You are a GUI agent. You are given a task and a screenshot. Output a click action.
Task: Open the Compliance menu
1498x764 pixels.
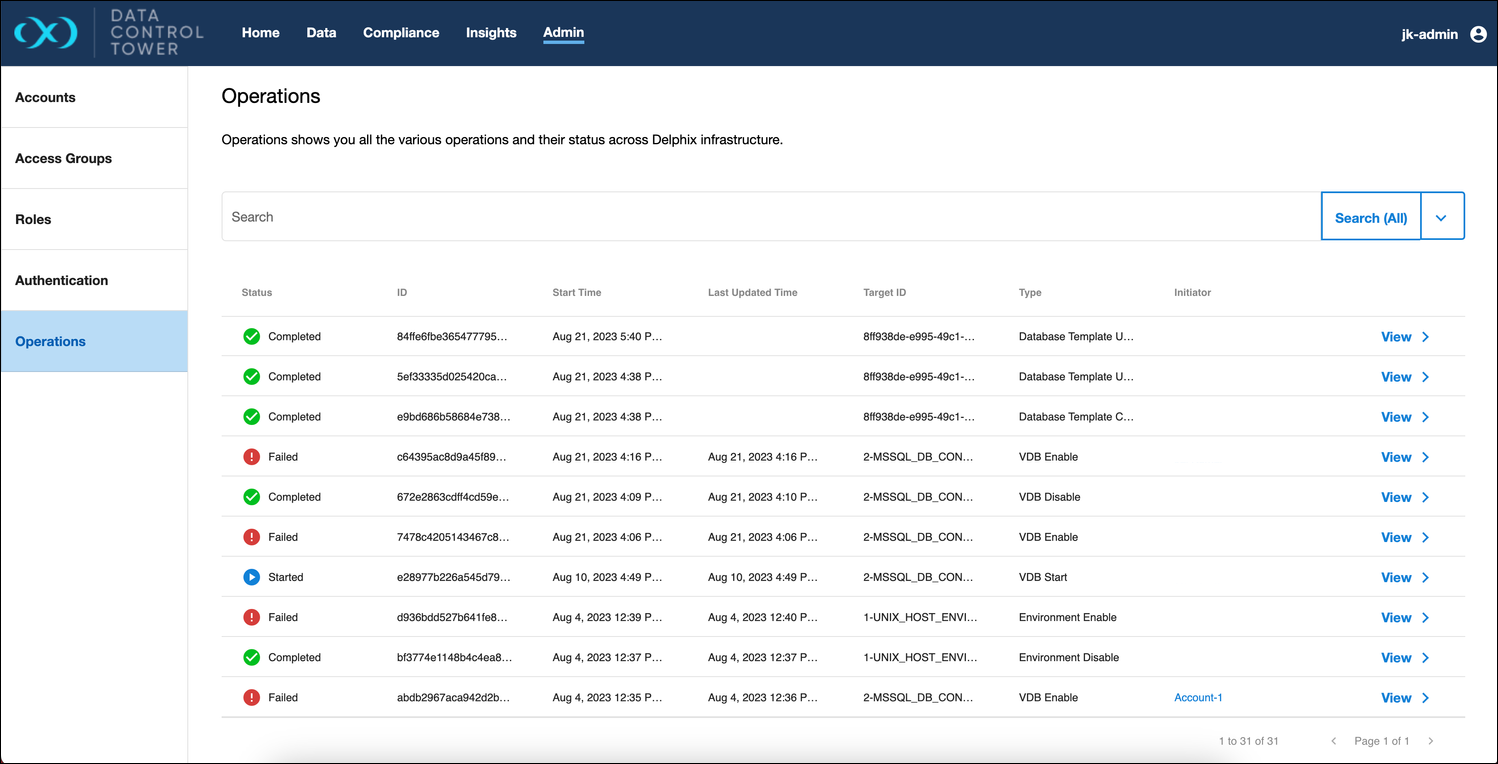click(401, 33)
